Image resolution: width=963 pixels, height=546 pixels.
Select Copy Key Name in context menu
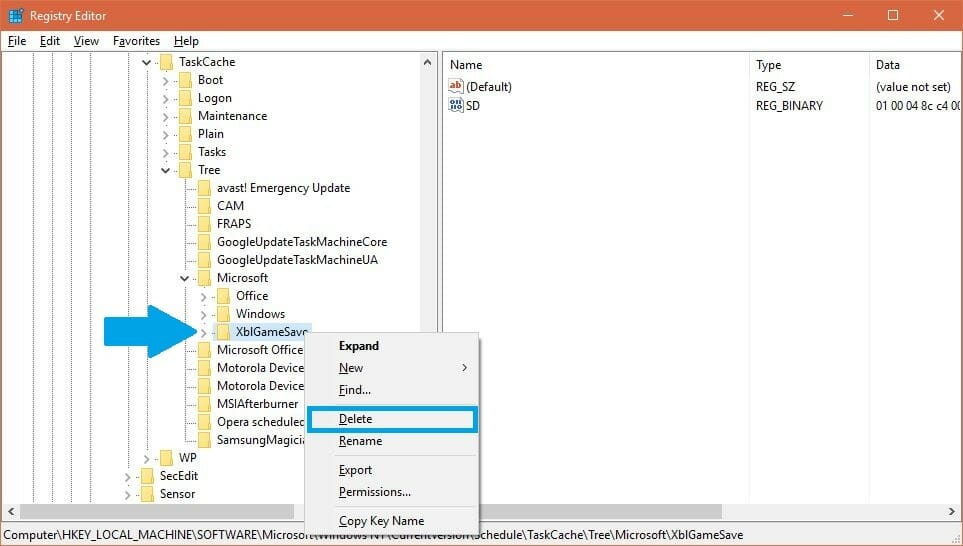[x=392, y=521]
